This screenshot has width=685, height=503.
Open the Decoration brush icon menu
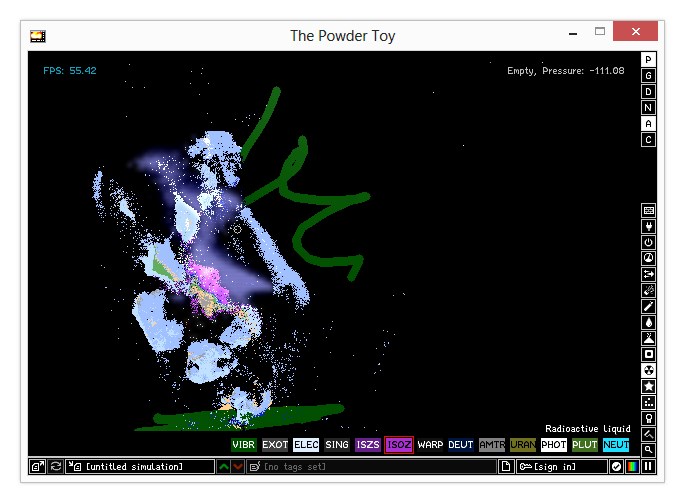(649, 434)
